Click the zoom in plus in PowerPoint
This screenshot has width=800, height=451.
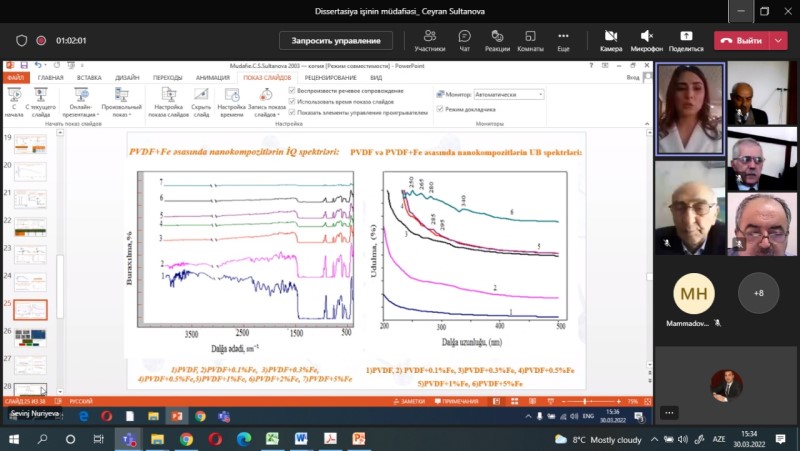point(618,402)
